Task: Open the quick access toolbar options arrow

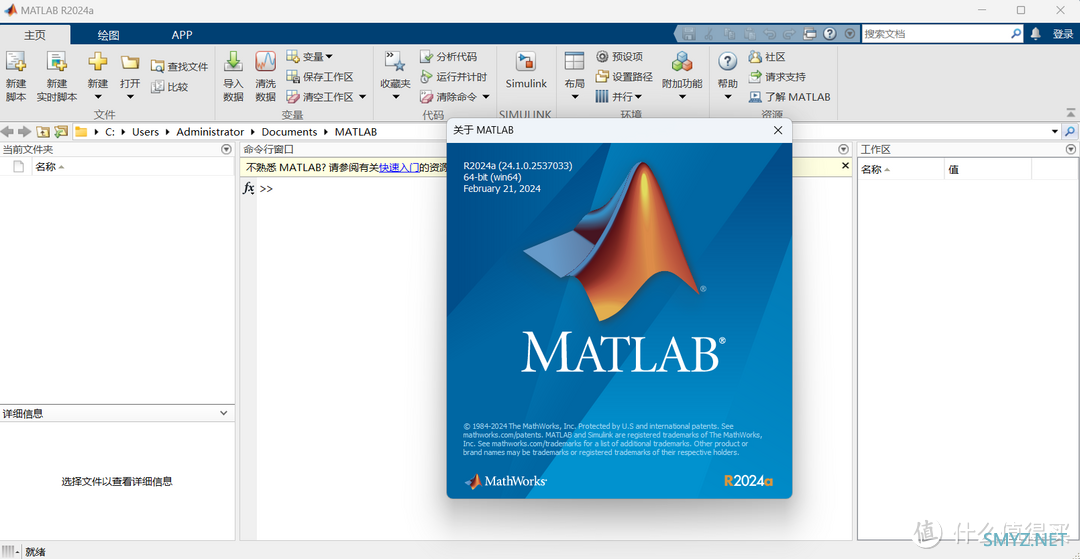Action: 850,33
